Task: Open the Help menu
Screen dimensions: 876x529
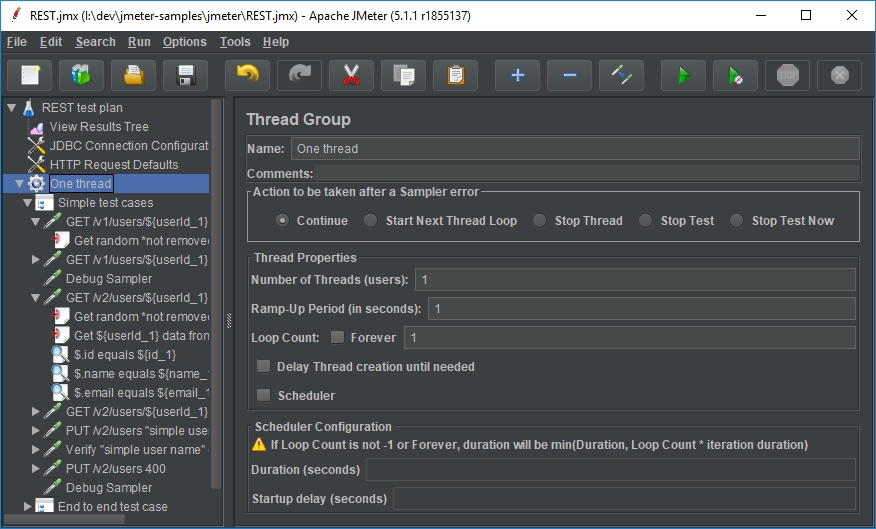Action: point(276,42)
